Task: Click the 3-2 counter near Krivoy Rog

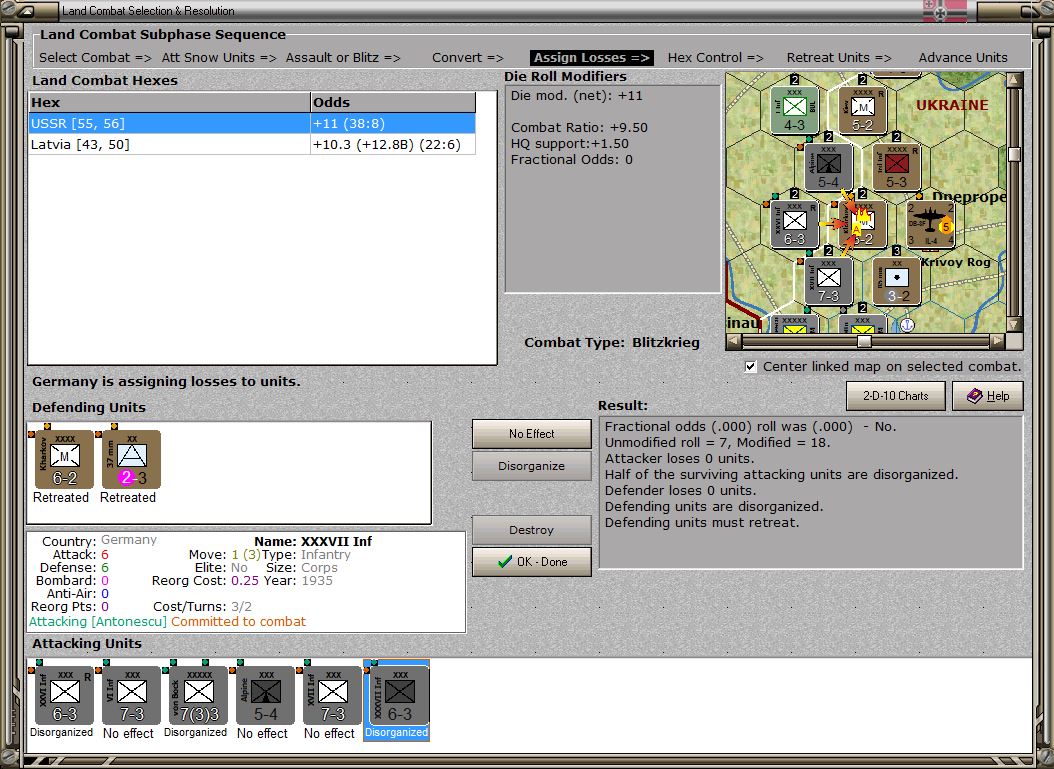Action: (x=896, y=282)
